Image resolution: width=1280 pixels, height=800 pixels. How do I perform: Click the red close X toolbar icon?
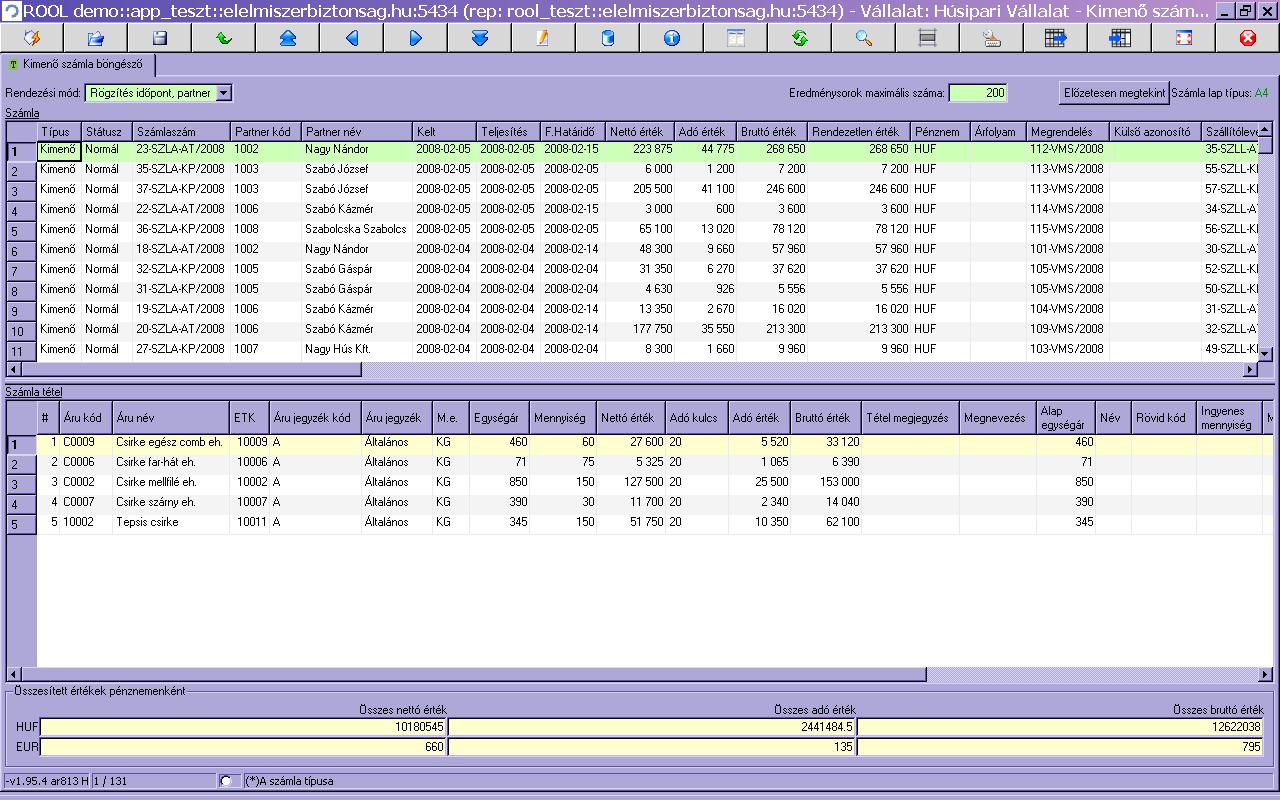(1247, 38)
